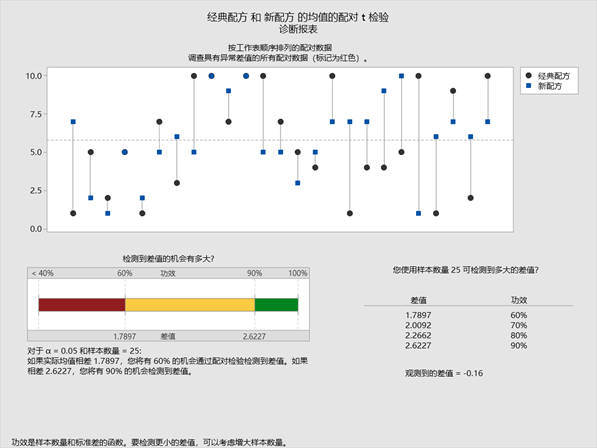The height and width of the screenshot is (448, 597).
Task: Click the red segment of power bar
Action: click(82, 305)
